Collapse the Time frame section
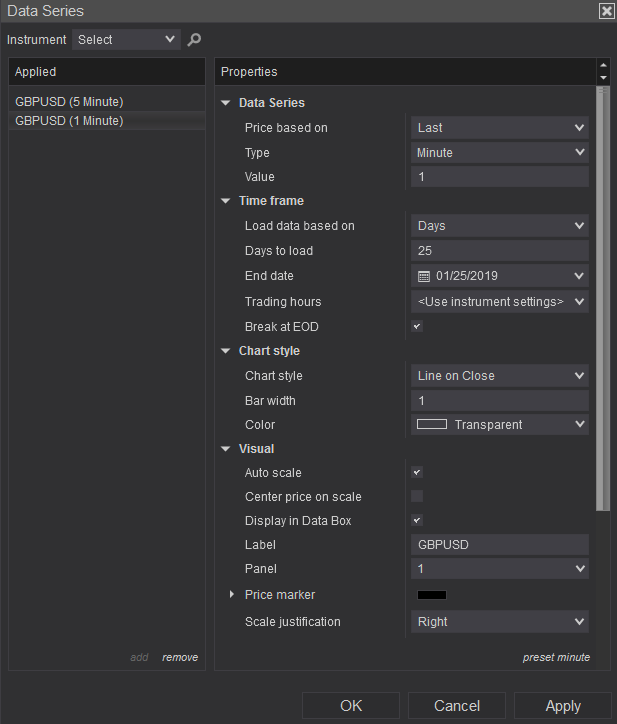 pos(226,201)
